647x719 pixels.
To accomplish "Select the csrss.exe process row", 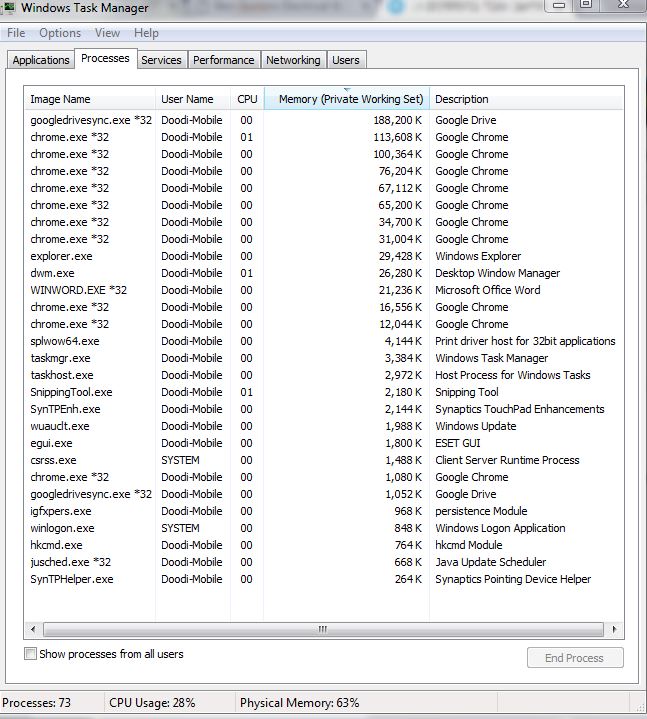I will pyautogui.click(x=323, y=460).
